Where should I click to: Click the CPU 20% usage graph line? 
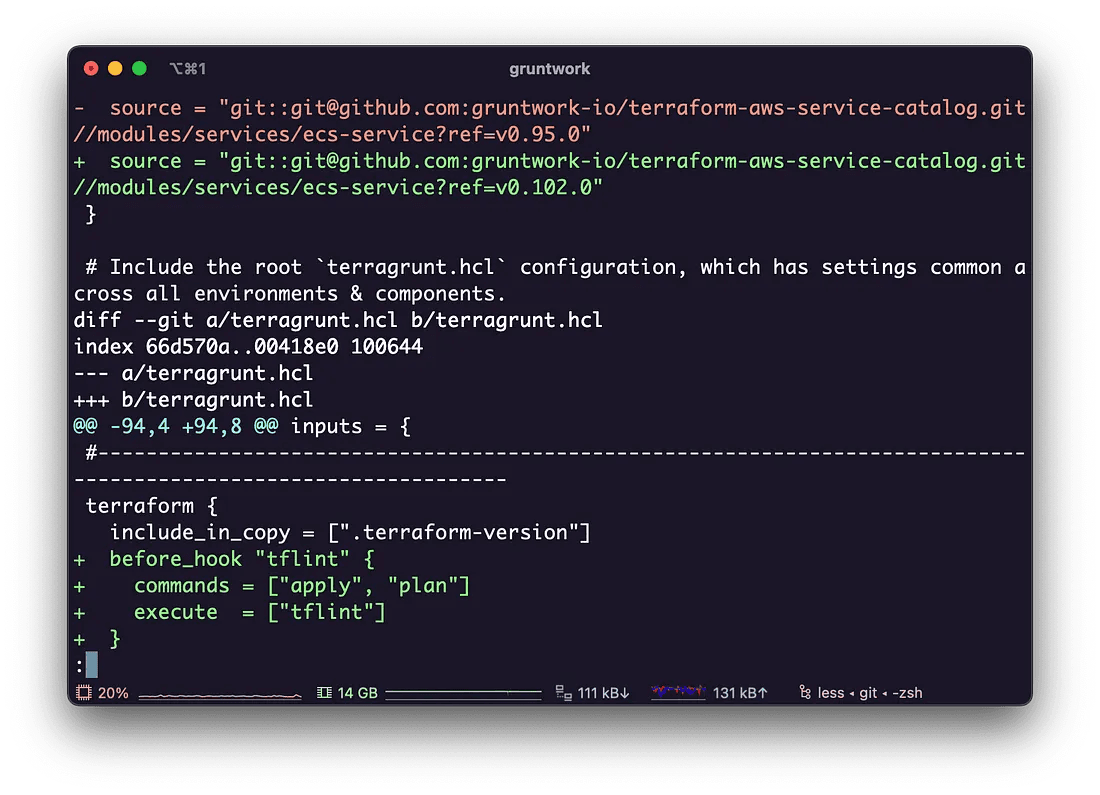[x=220, y=695]
